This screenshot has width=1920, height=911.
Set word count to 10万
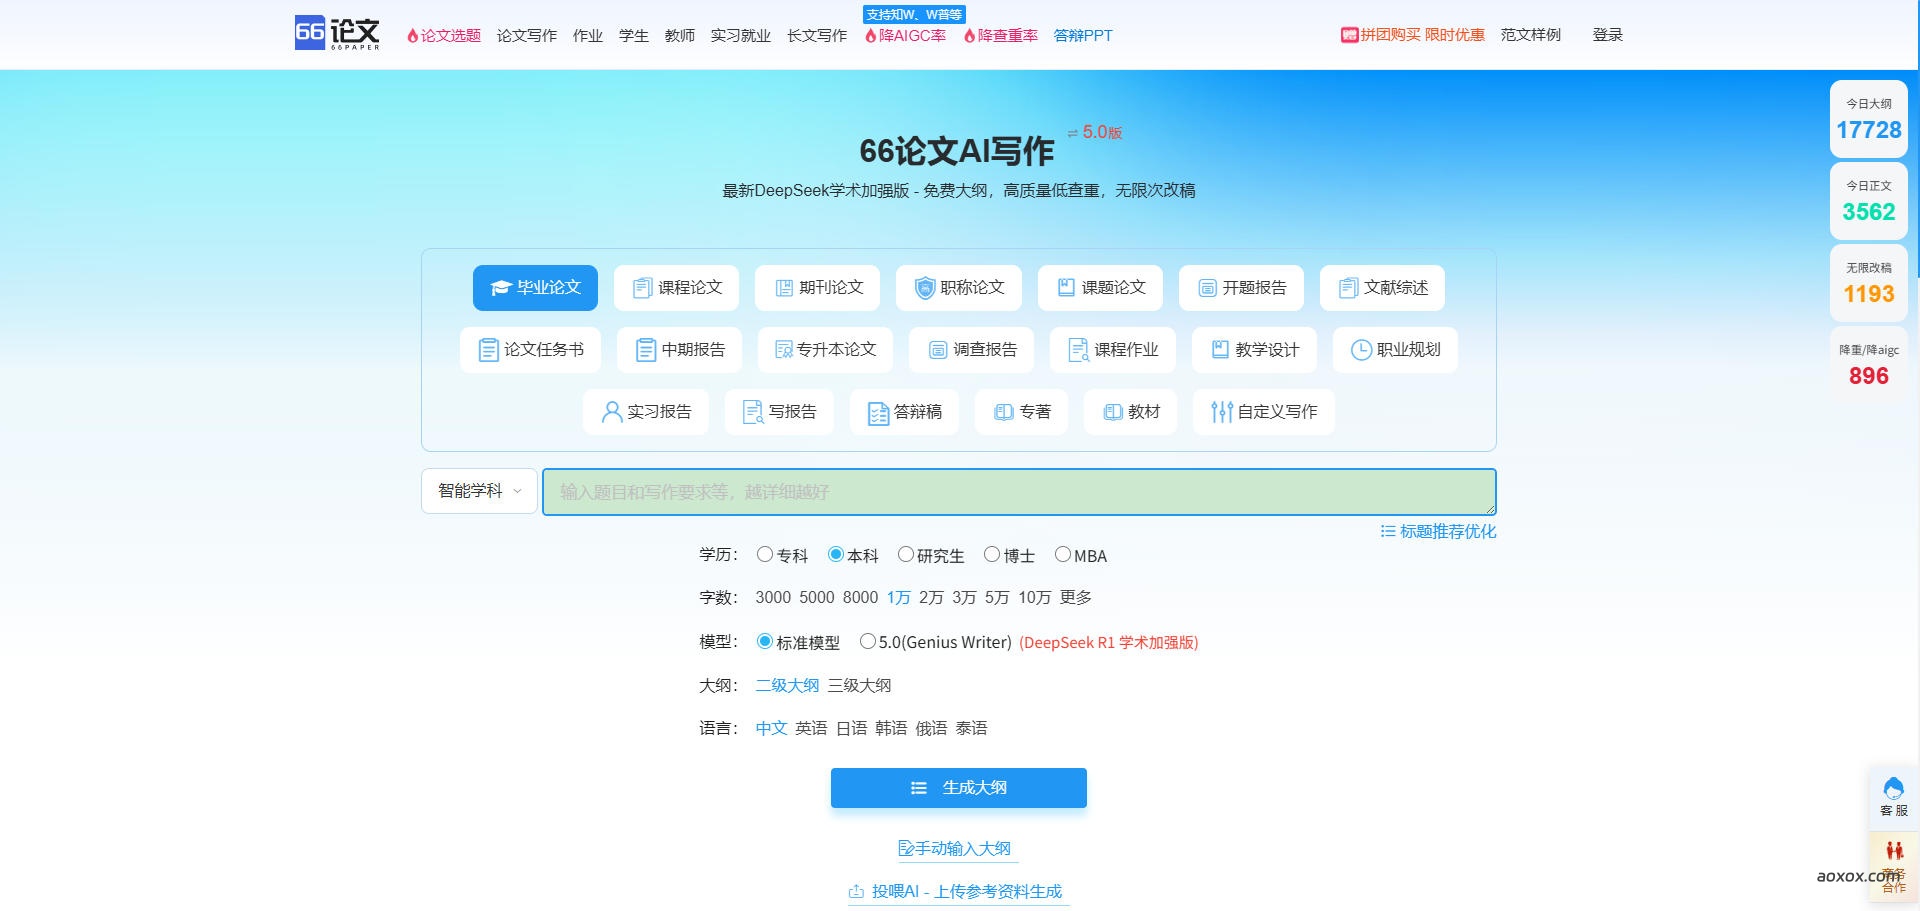pos(1034,597)
